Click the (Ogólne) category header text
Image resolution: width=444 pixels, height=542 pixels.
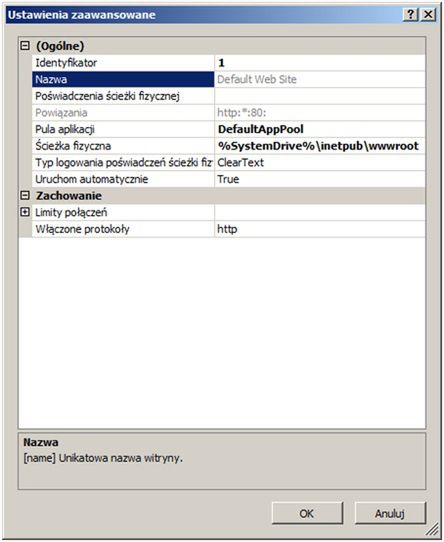[60, 46]
